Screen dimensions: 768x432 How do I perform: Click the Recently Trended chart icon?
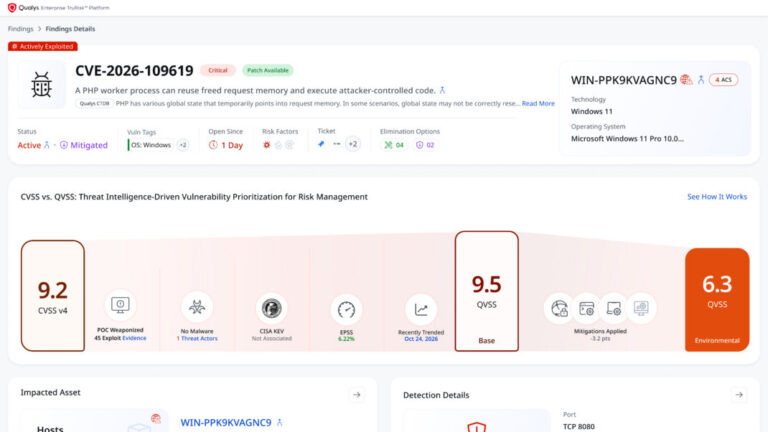[x=421, y=310]
